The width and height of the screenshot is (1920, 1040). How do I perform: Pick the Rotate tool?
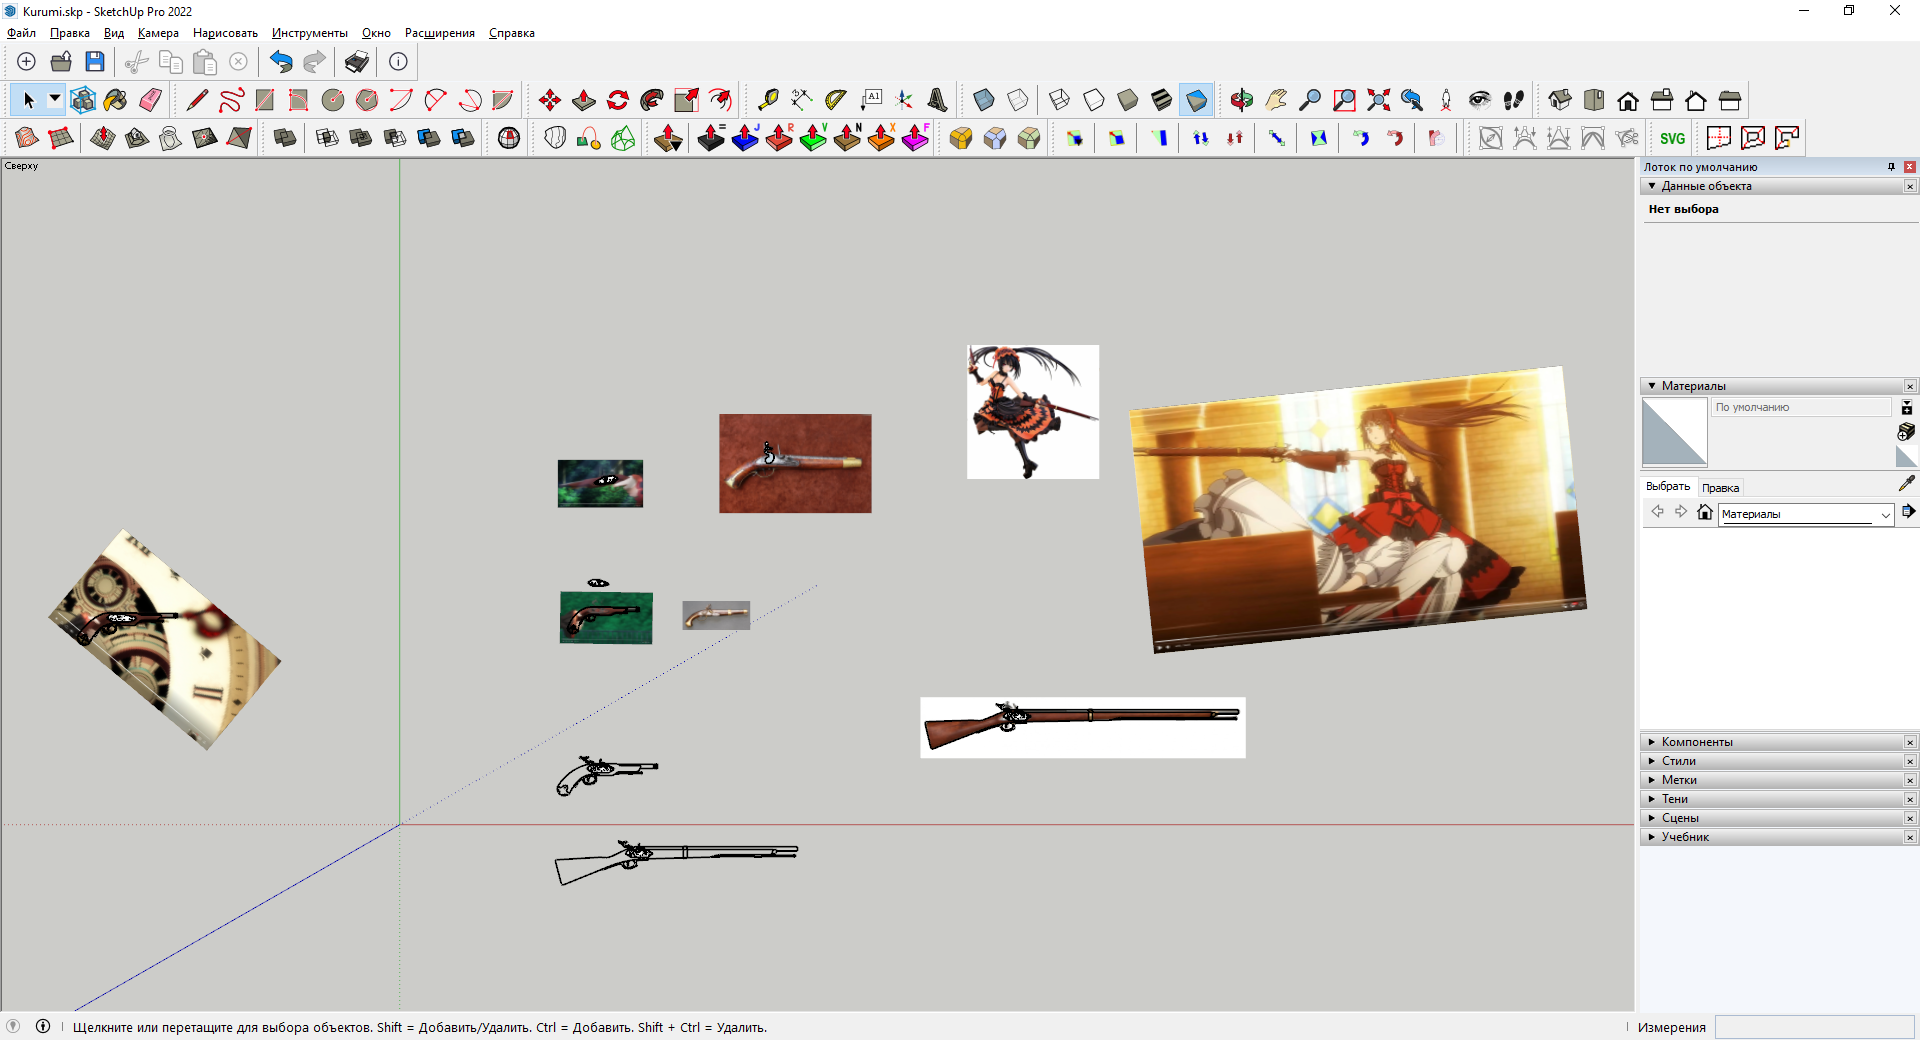(x=618, y=100)
